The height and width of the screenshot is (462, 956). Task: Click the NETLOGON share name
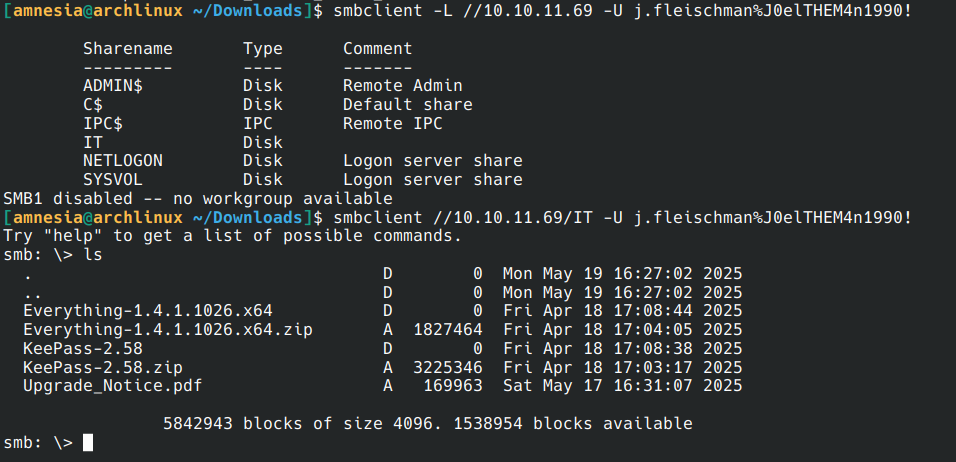(122, 161)
